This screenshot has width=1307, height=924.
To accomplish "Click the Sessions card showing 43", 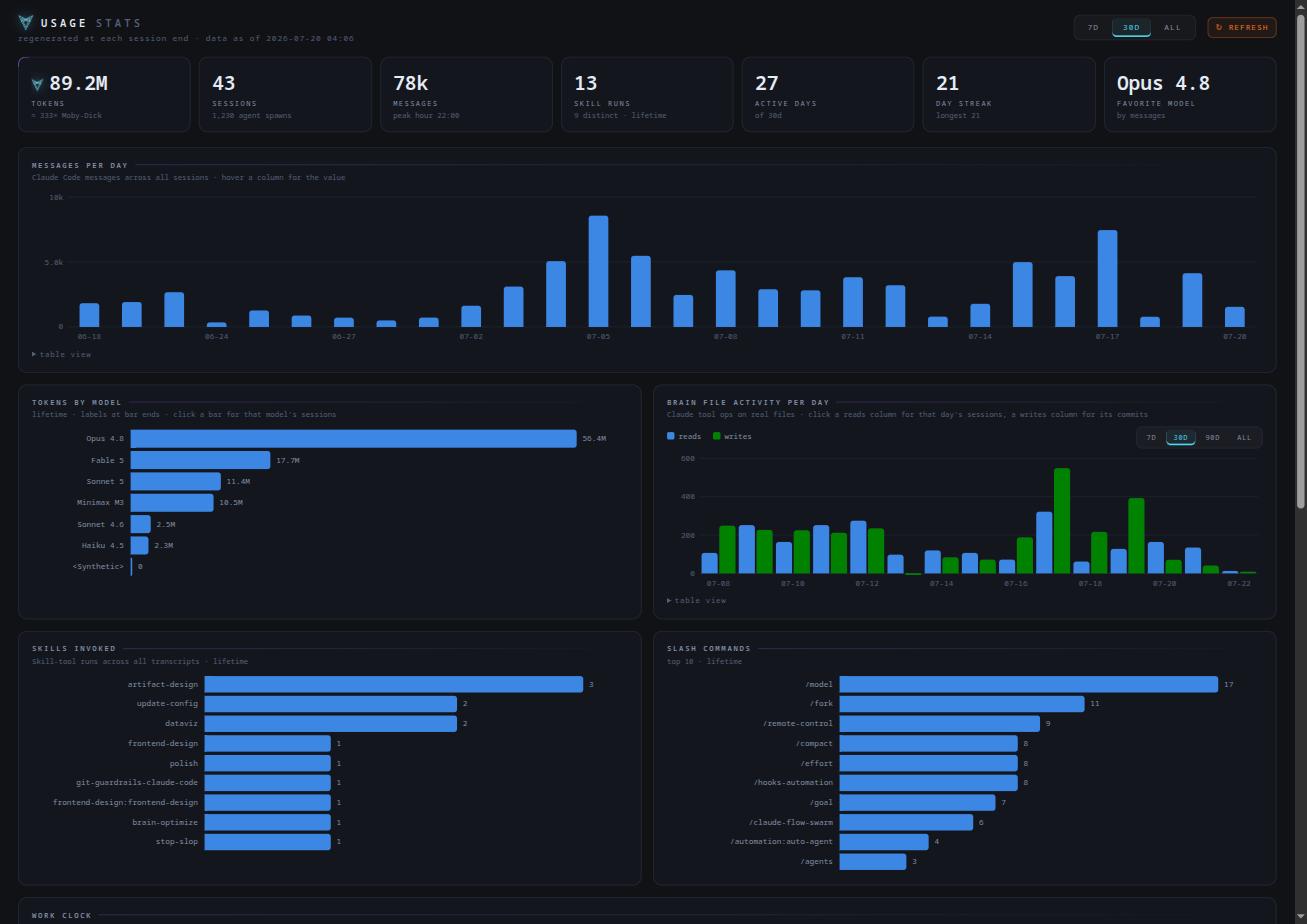I will coord(285,94).
